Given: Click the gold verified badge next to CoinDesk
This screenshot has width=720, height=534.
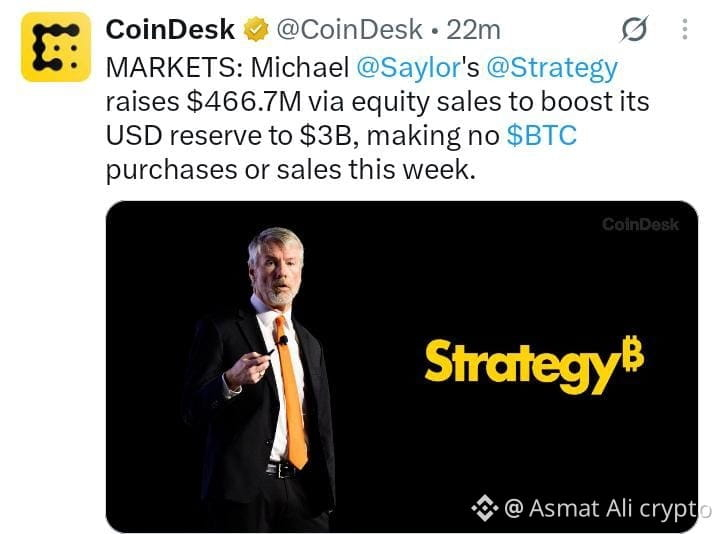Looking at the screenshot, I should tap(256, 29).
